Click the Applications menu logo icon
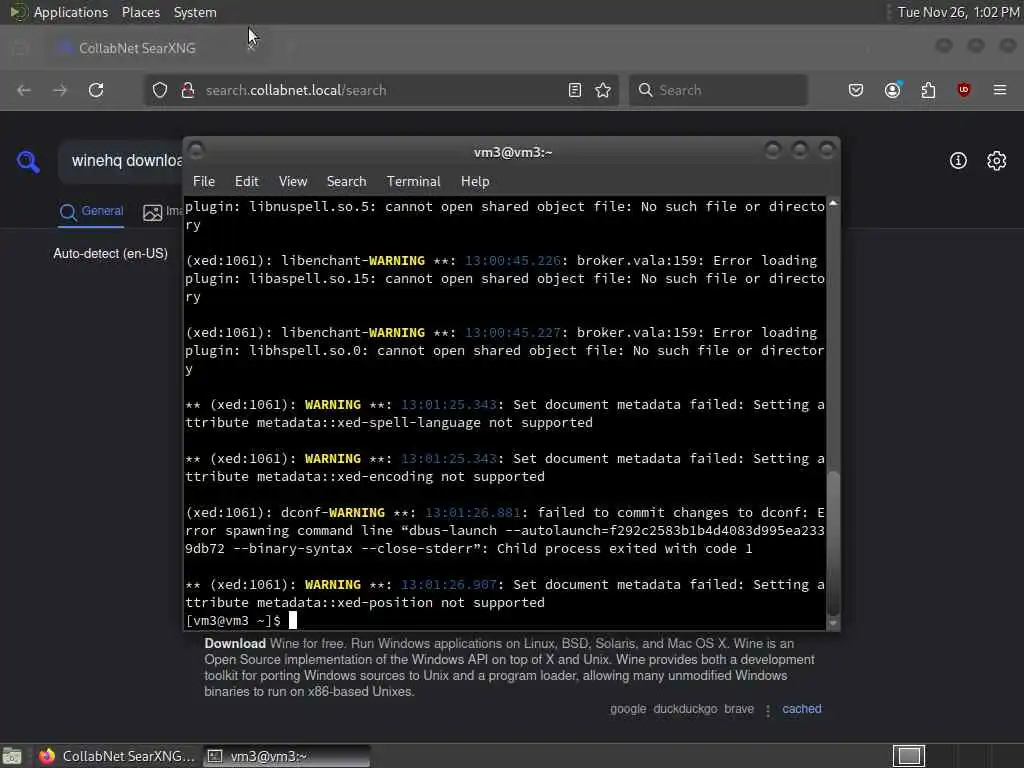Screen dimensions: 1024x768 (x=18, y=12)
